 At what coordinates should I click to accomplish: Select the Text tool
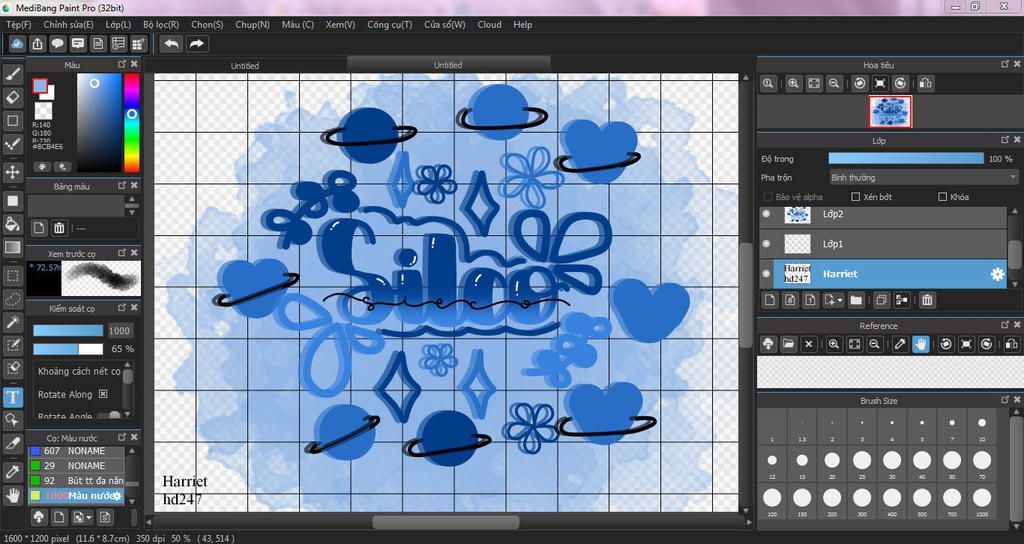12,396
